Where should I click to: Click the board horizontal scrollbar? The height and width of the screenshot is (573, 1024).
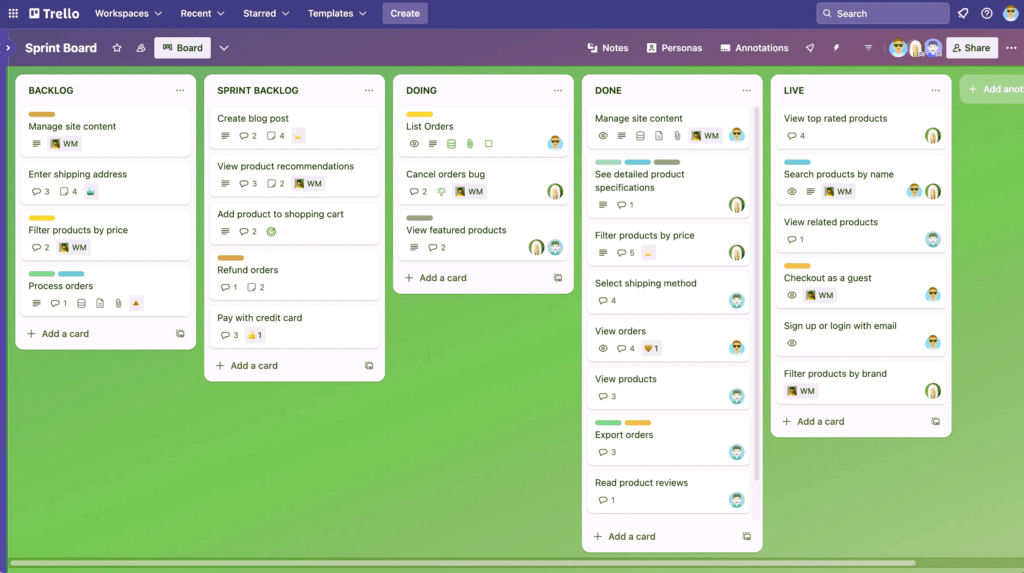point(462,563)
